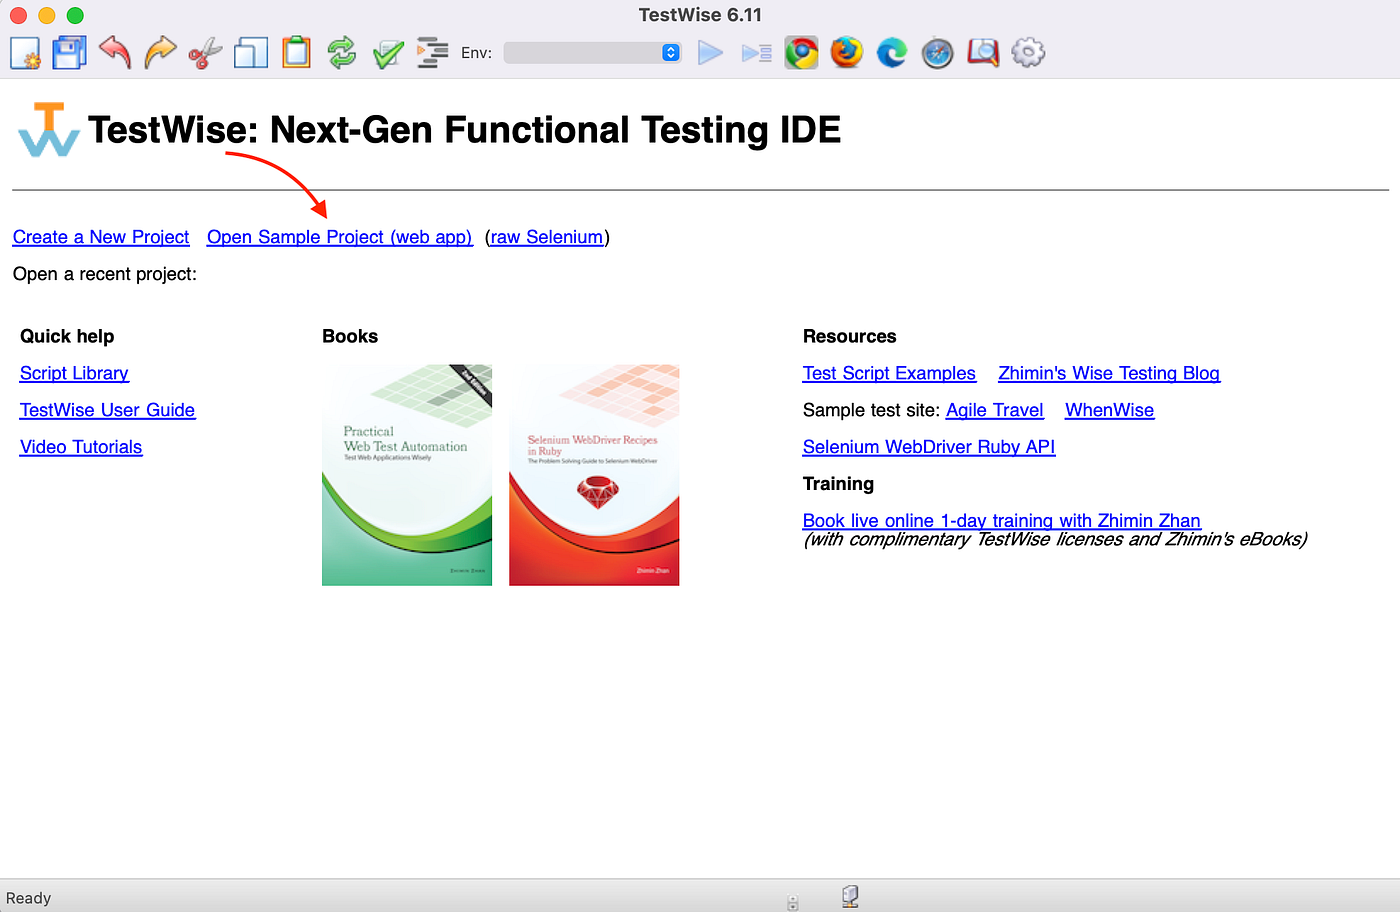1400x912 pixels.
Task: Select the Edge browser icon
Action: point(891,53)
